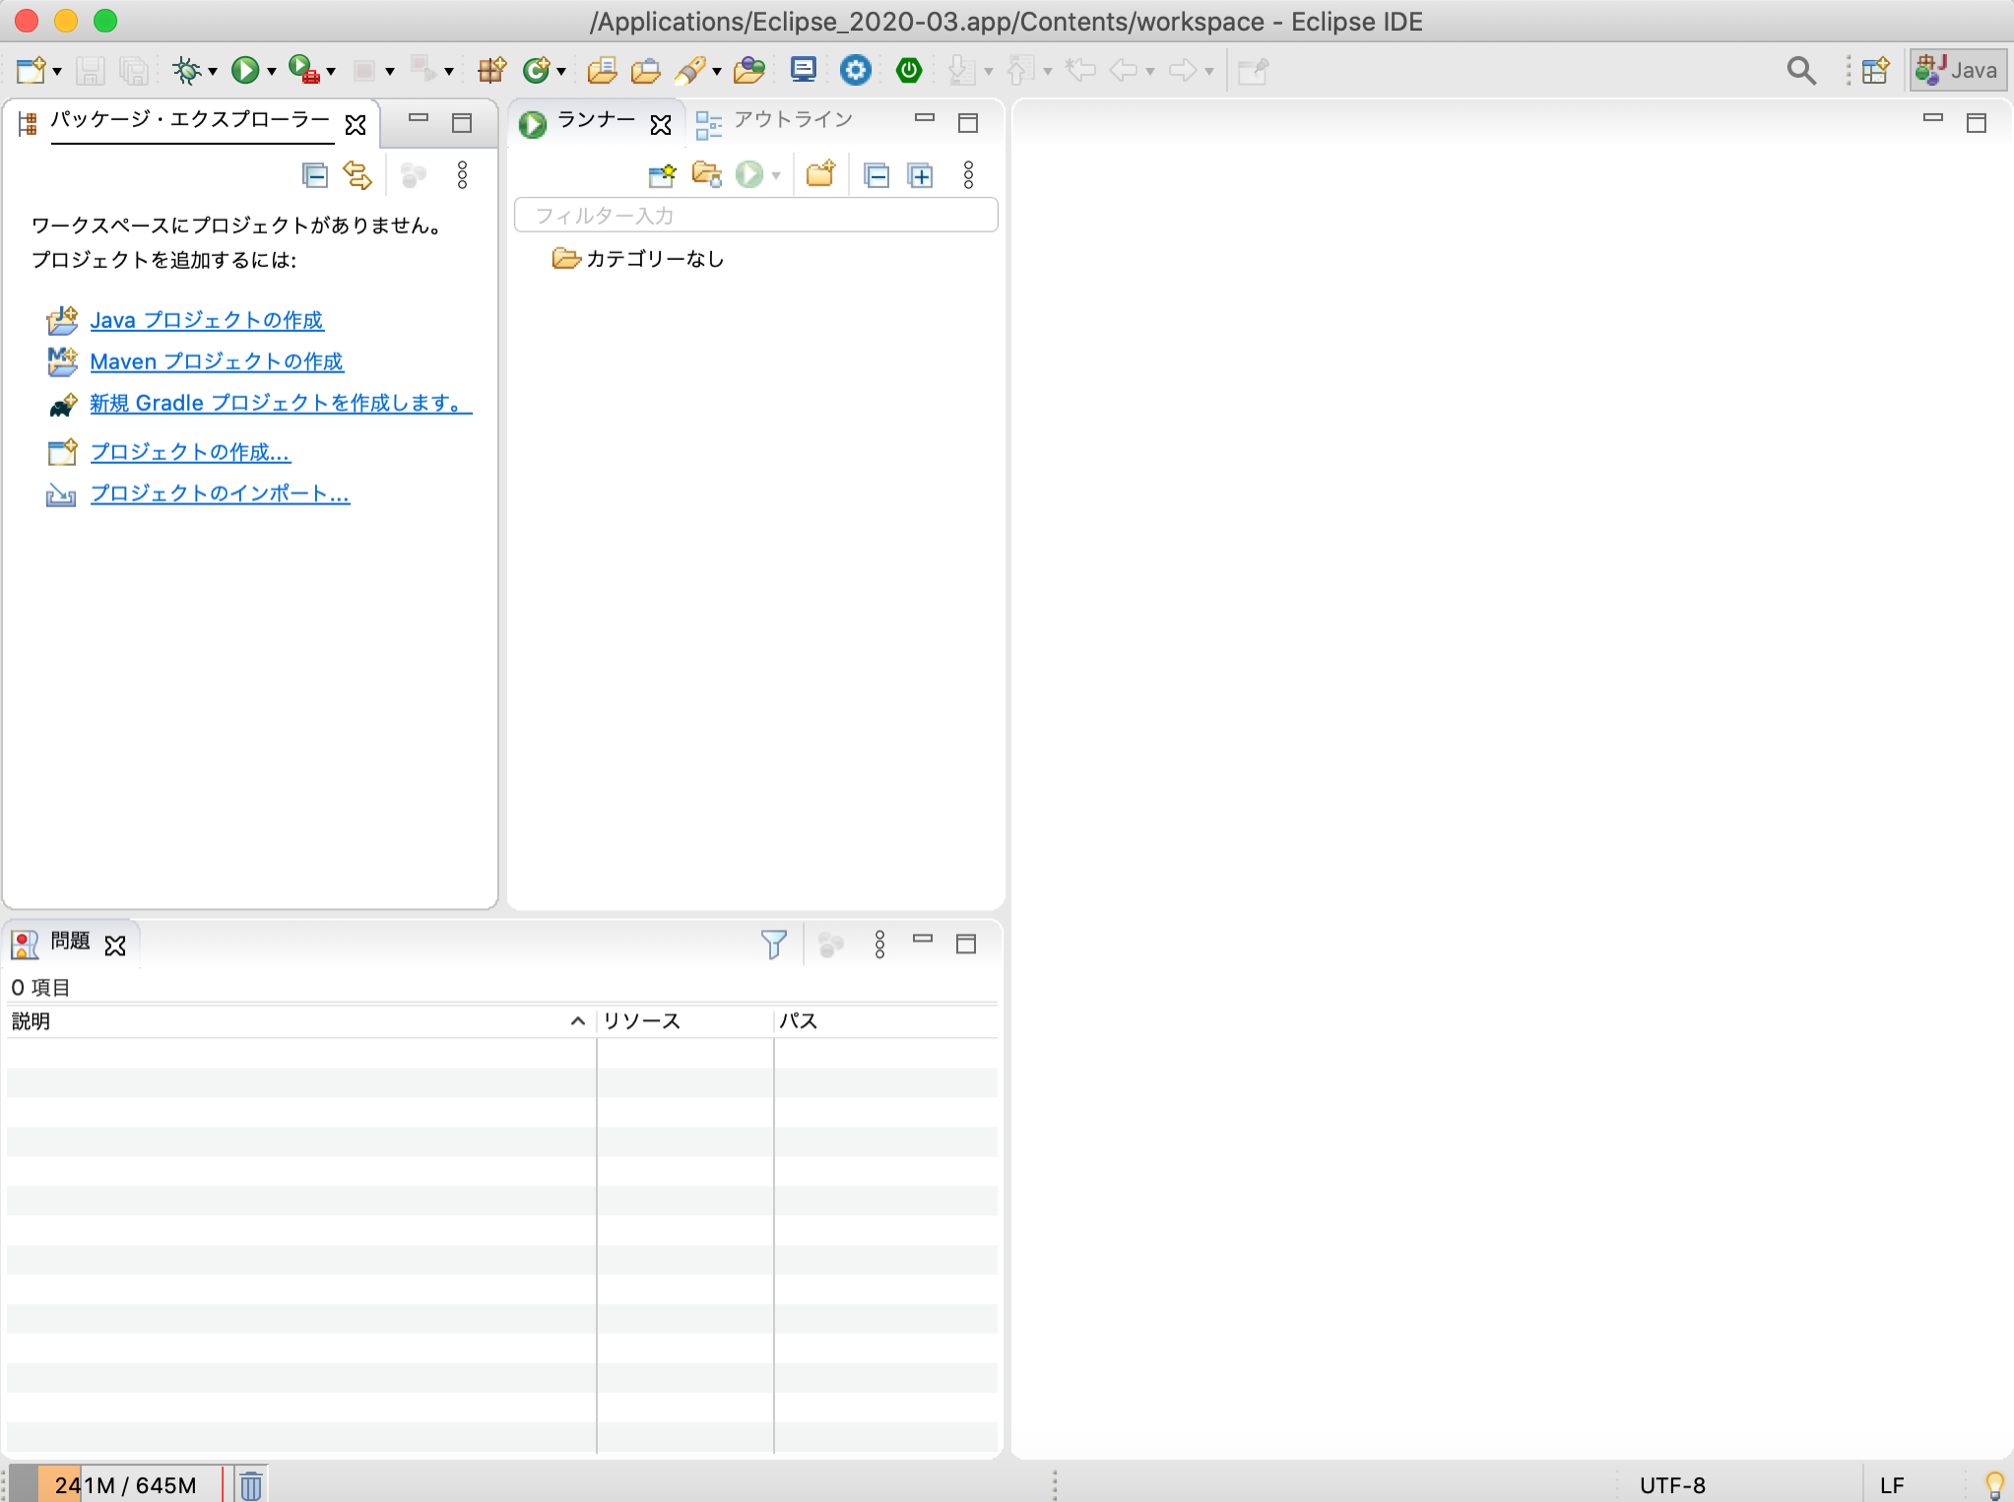The width and height of the screenshot is (2014, 1502).
Task: Click the New wizard icon in main toolbar
Action: (31, 70)
